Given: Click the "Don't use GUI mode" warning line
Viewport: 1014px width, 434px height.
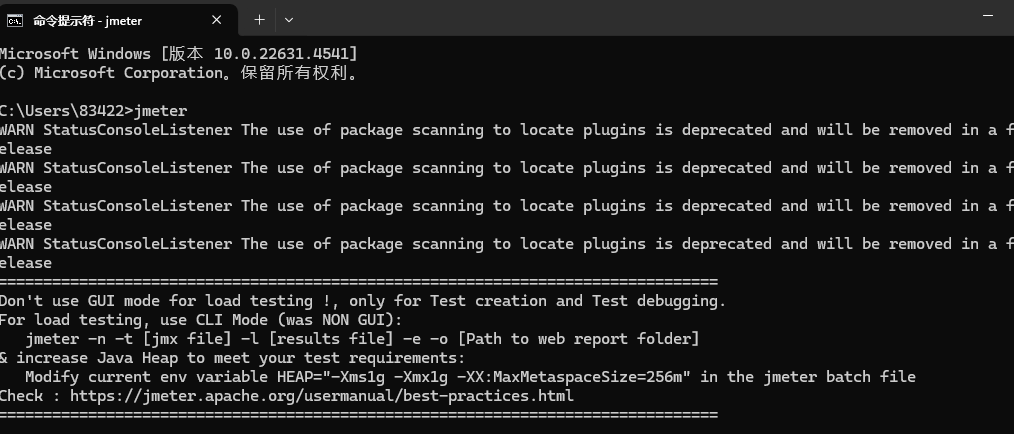Looking at the screenshot, I should (x=363, y=301).
